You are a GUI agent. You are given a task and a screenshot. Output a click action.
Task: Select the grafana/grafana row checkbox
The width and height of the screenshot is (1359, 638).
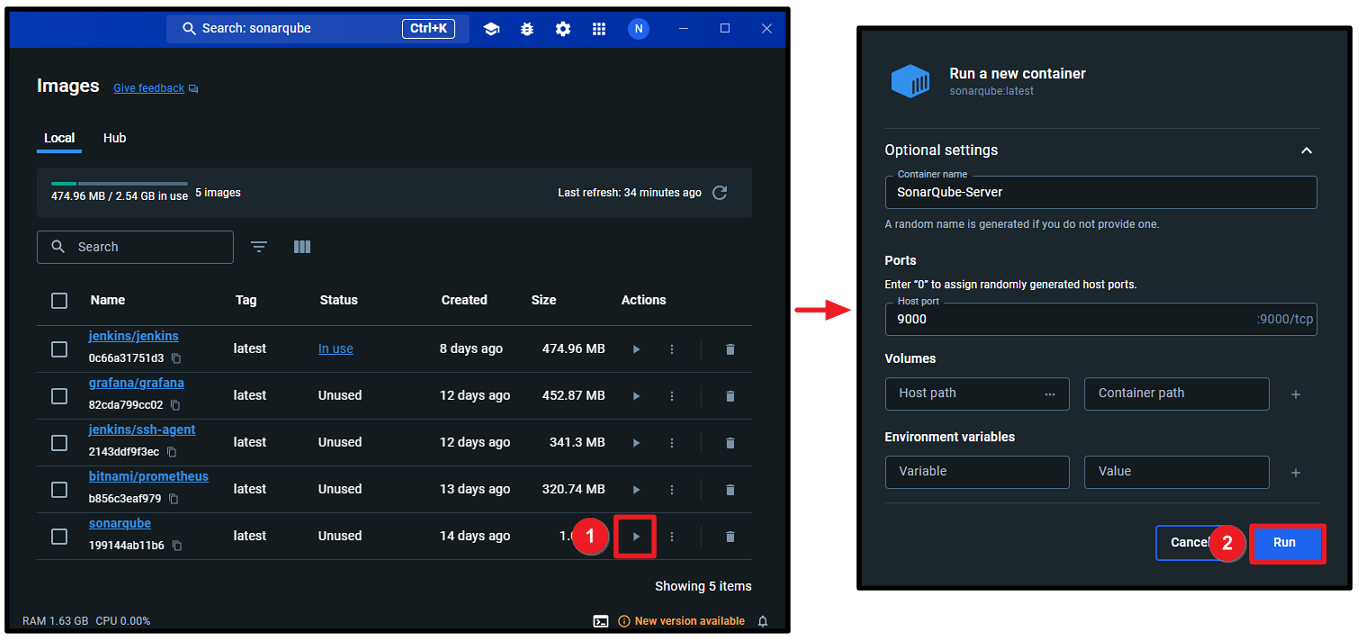tap(59, 396)
